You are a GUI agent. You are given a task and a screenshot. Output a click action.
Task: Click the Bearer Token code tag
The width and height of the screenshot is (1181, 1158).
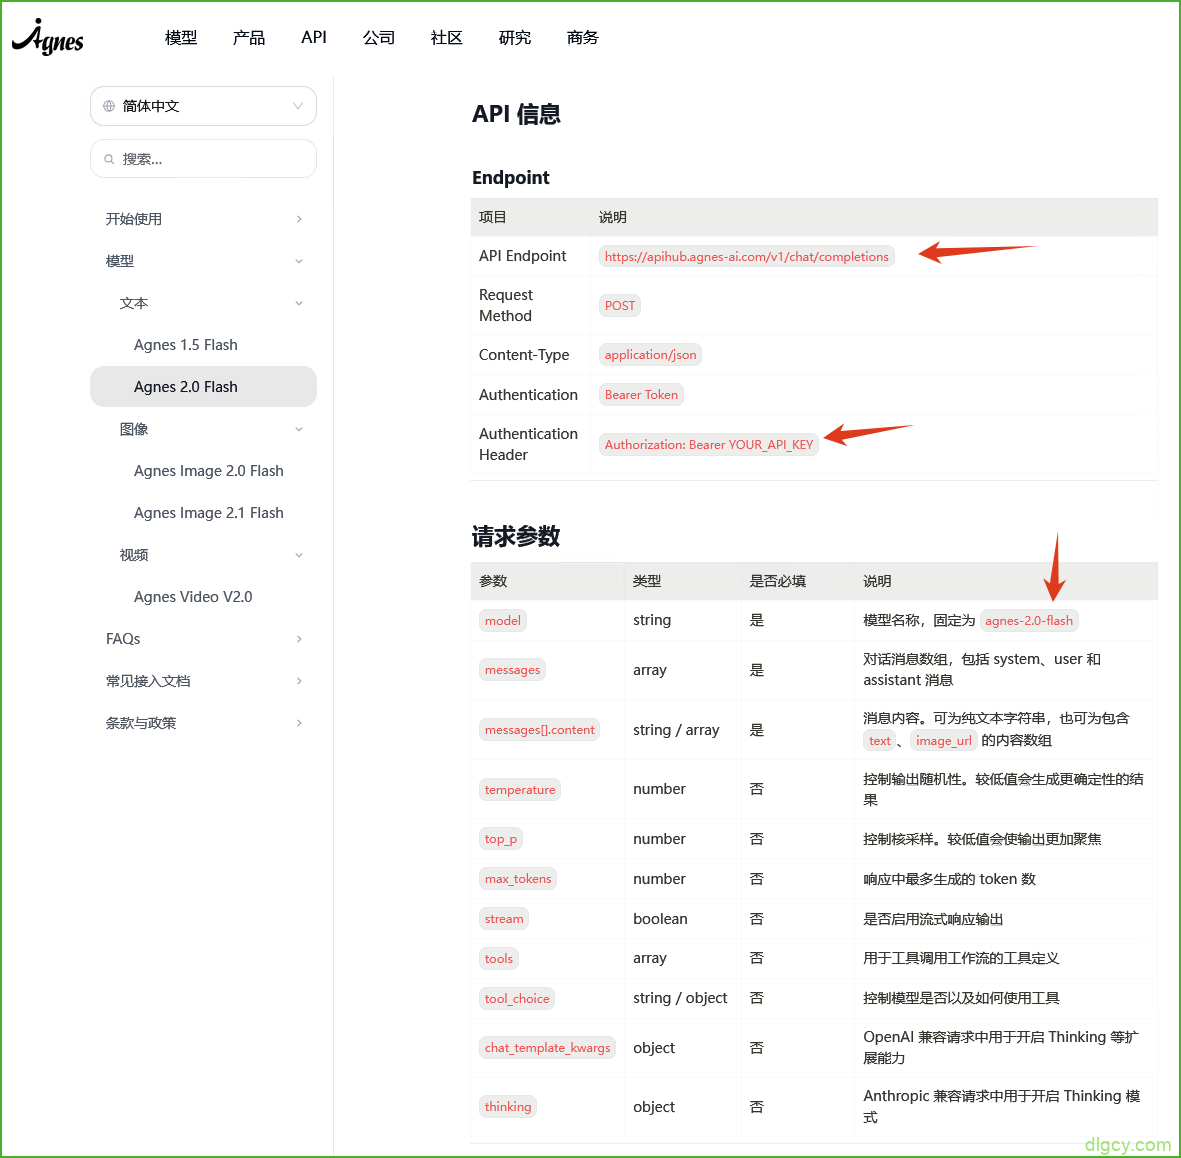[x=641, y=395]
